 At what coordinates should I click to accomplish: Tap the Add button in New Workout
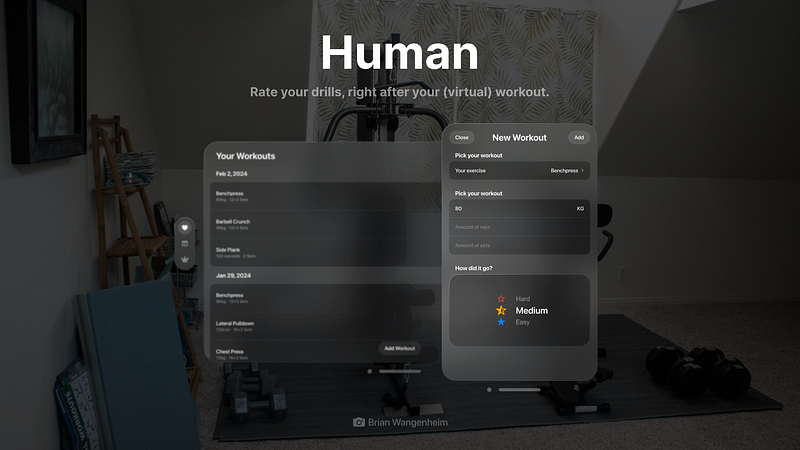click(x=579, y=137)
